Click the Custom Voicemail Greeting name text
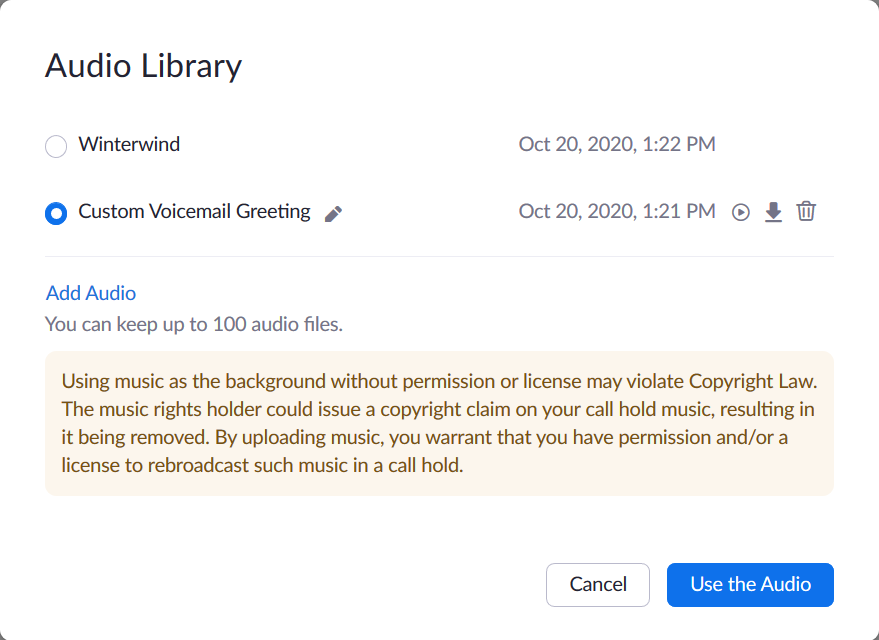The image size is (879, 640). click(194, 212)
